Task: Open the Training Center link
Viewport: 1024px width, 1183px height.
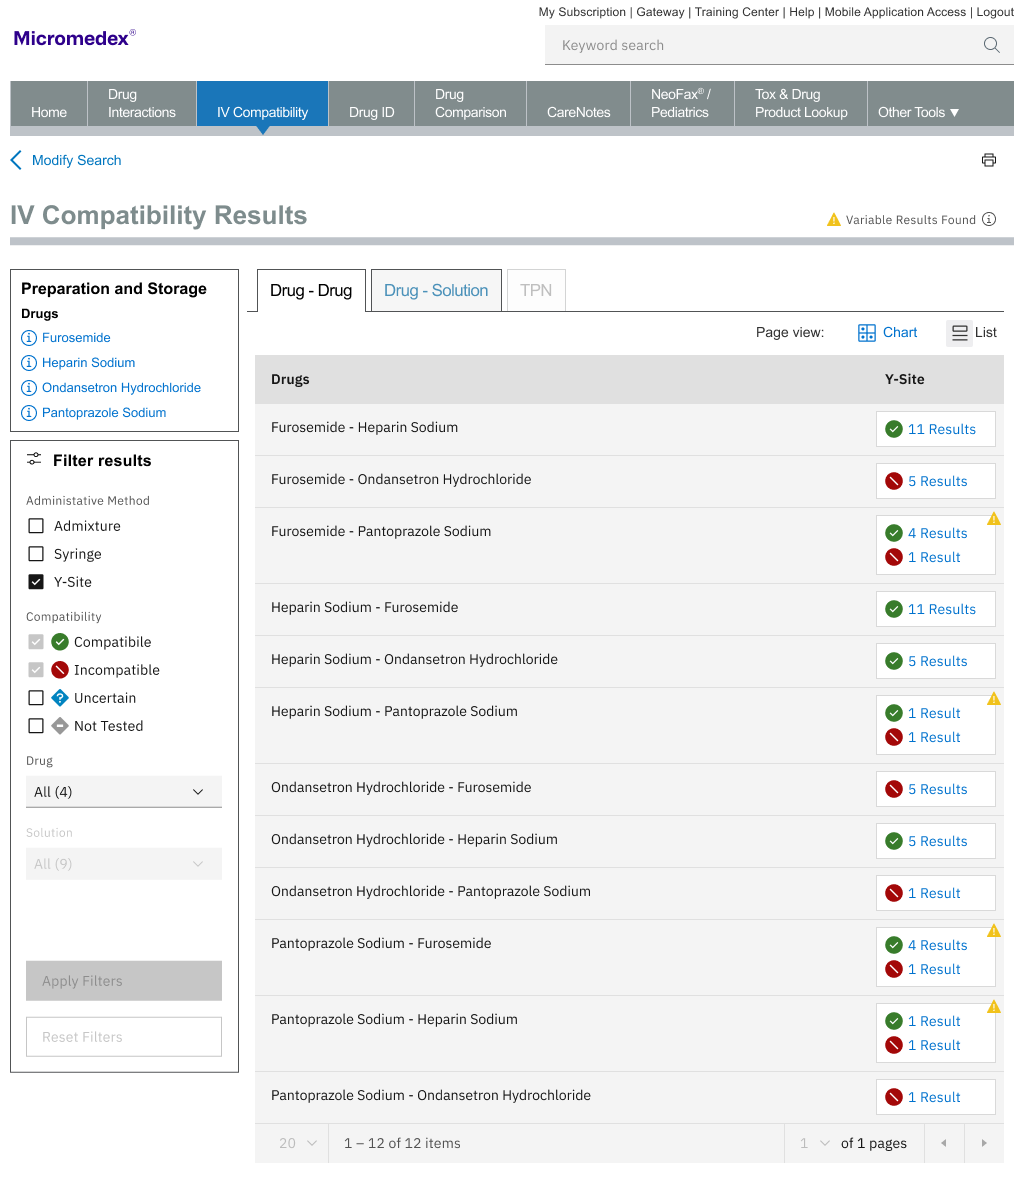Action: click(x=736, y=12)
